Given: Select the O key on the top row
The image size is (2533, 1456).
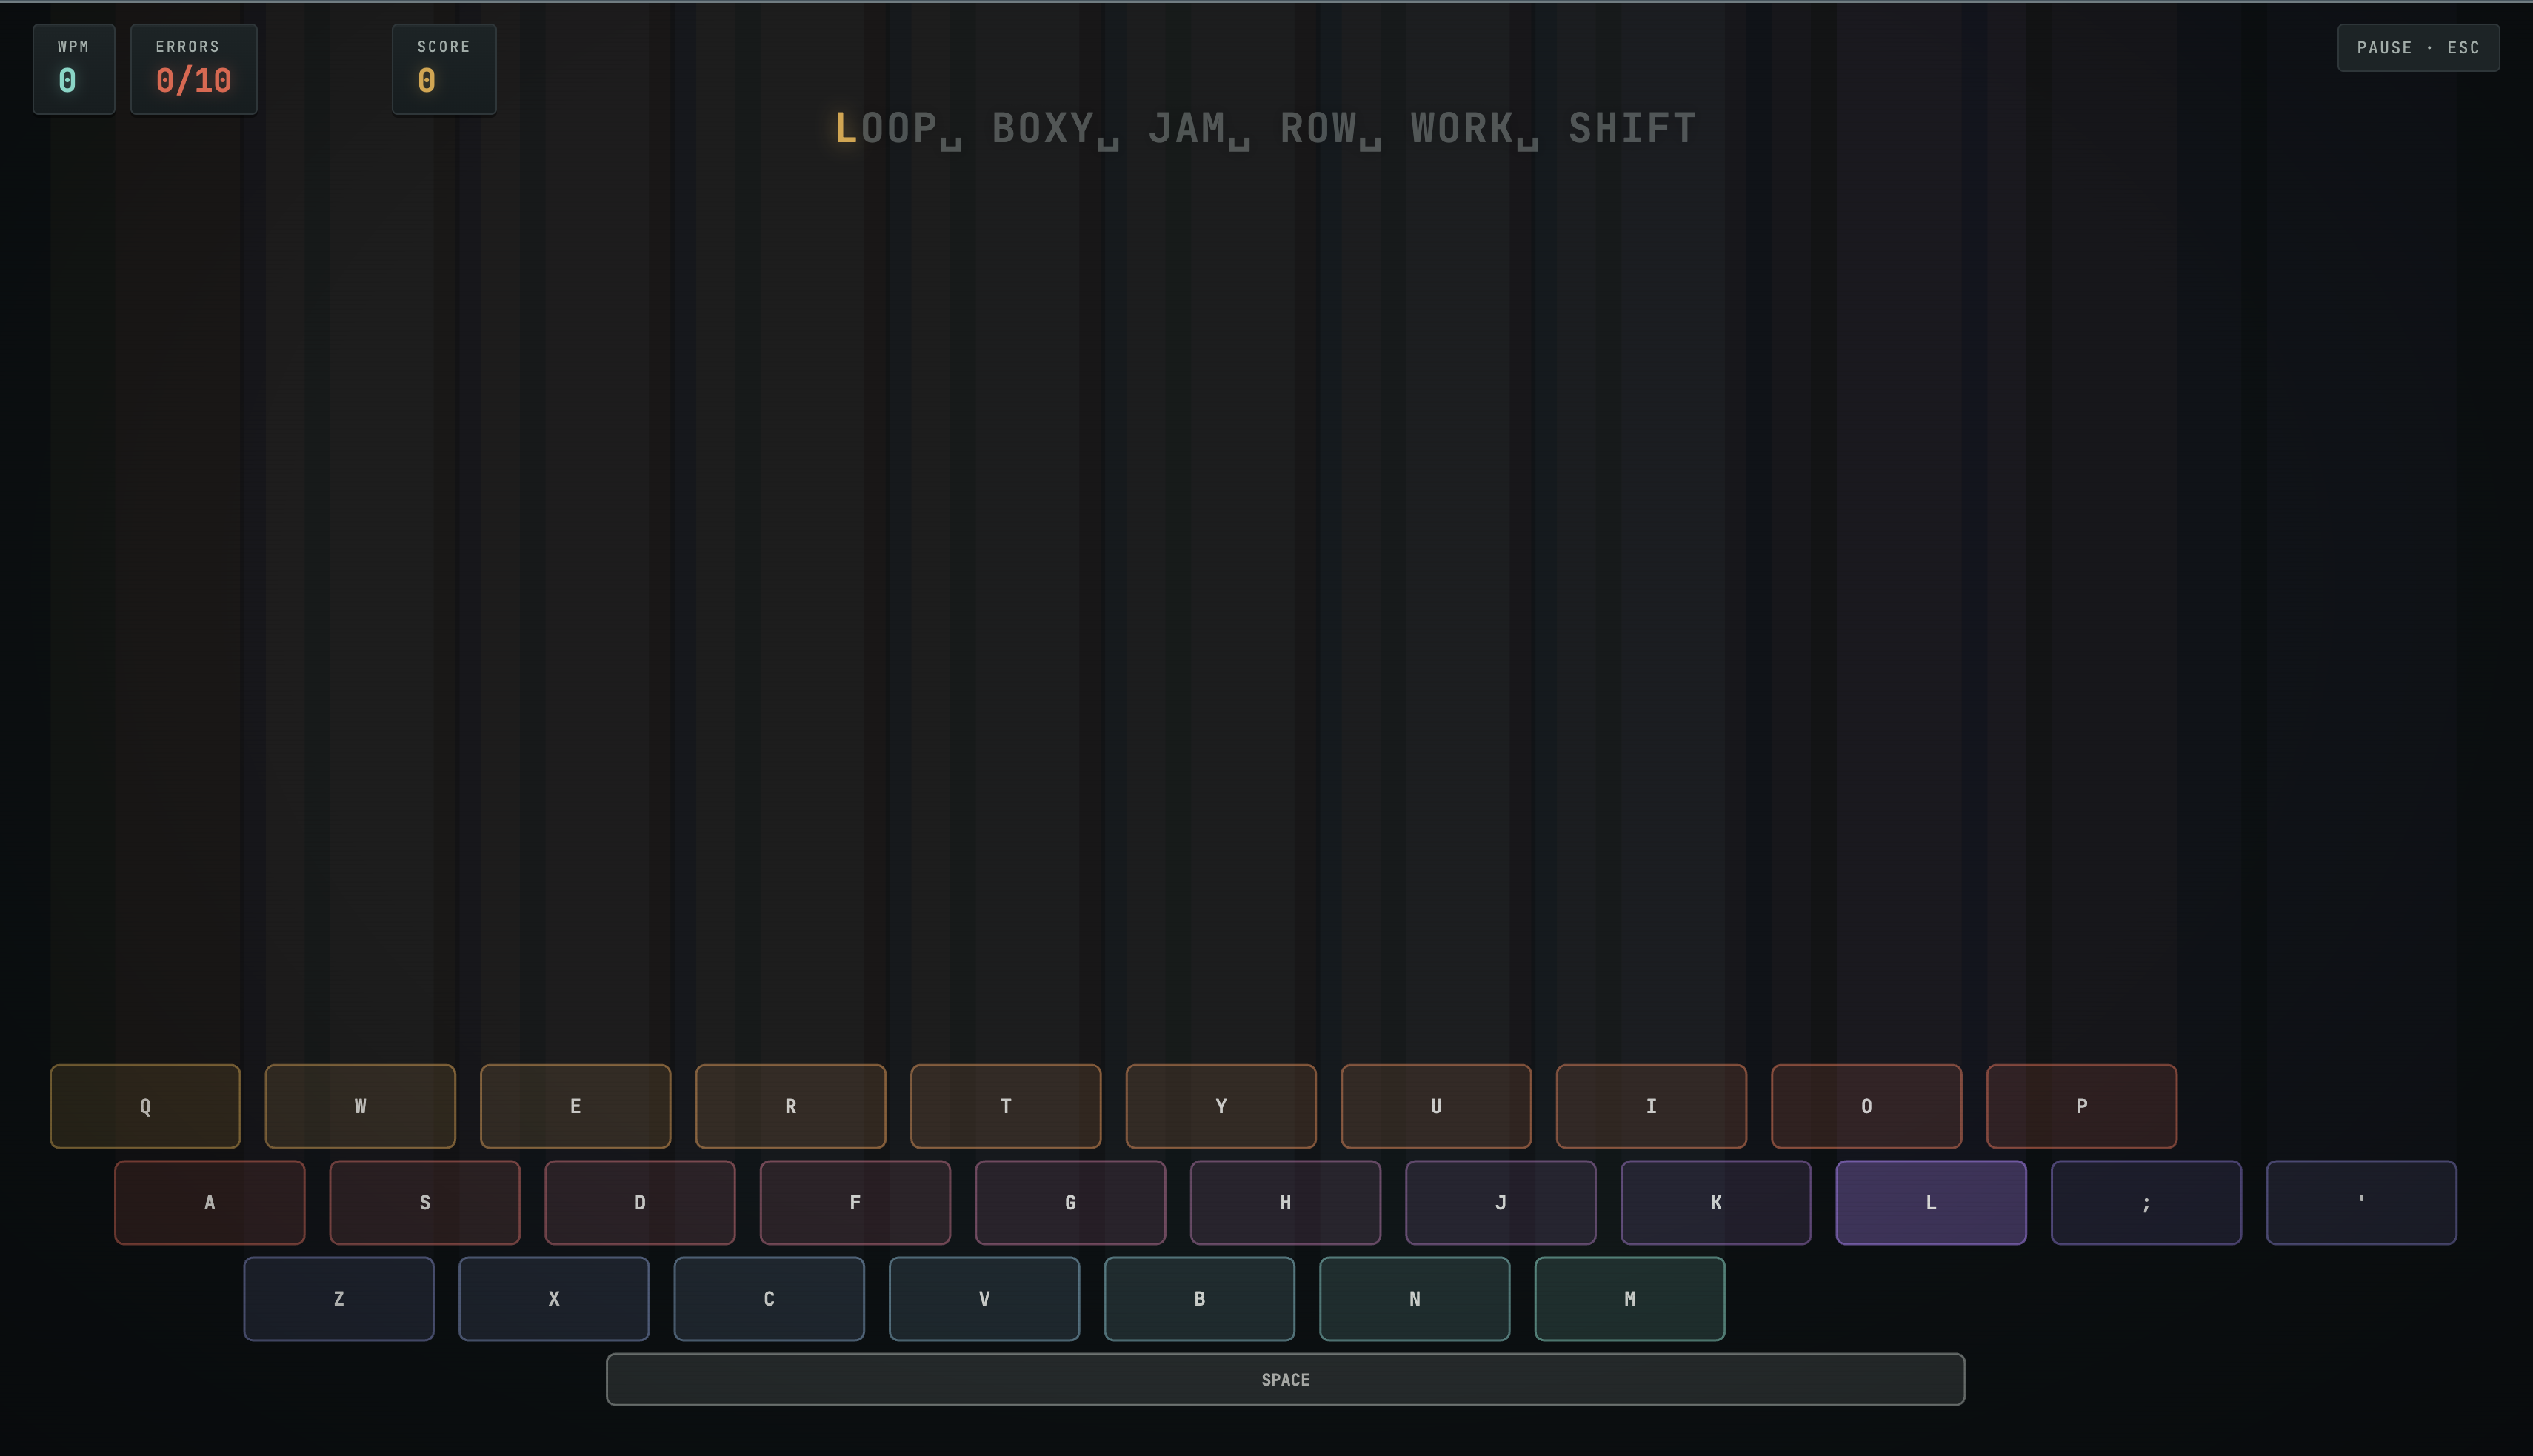Looking at the screenshot, I should tap(1866, 1106).
